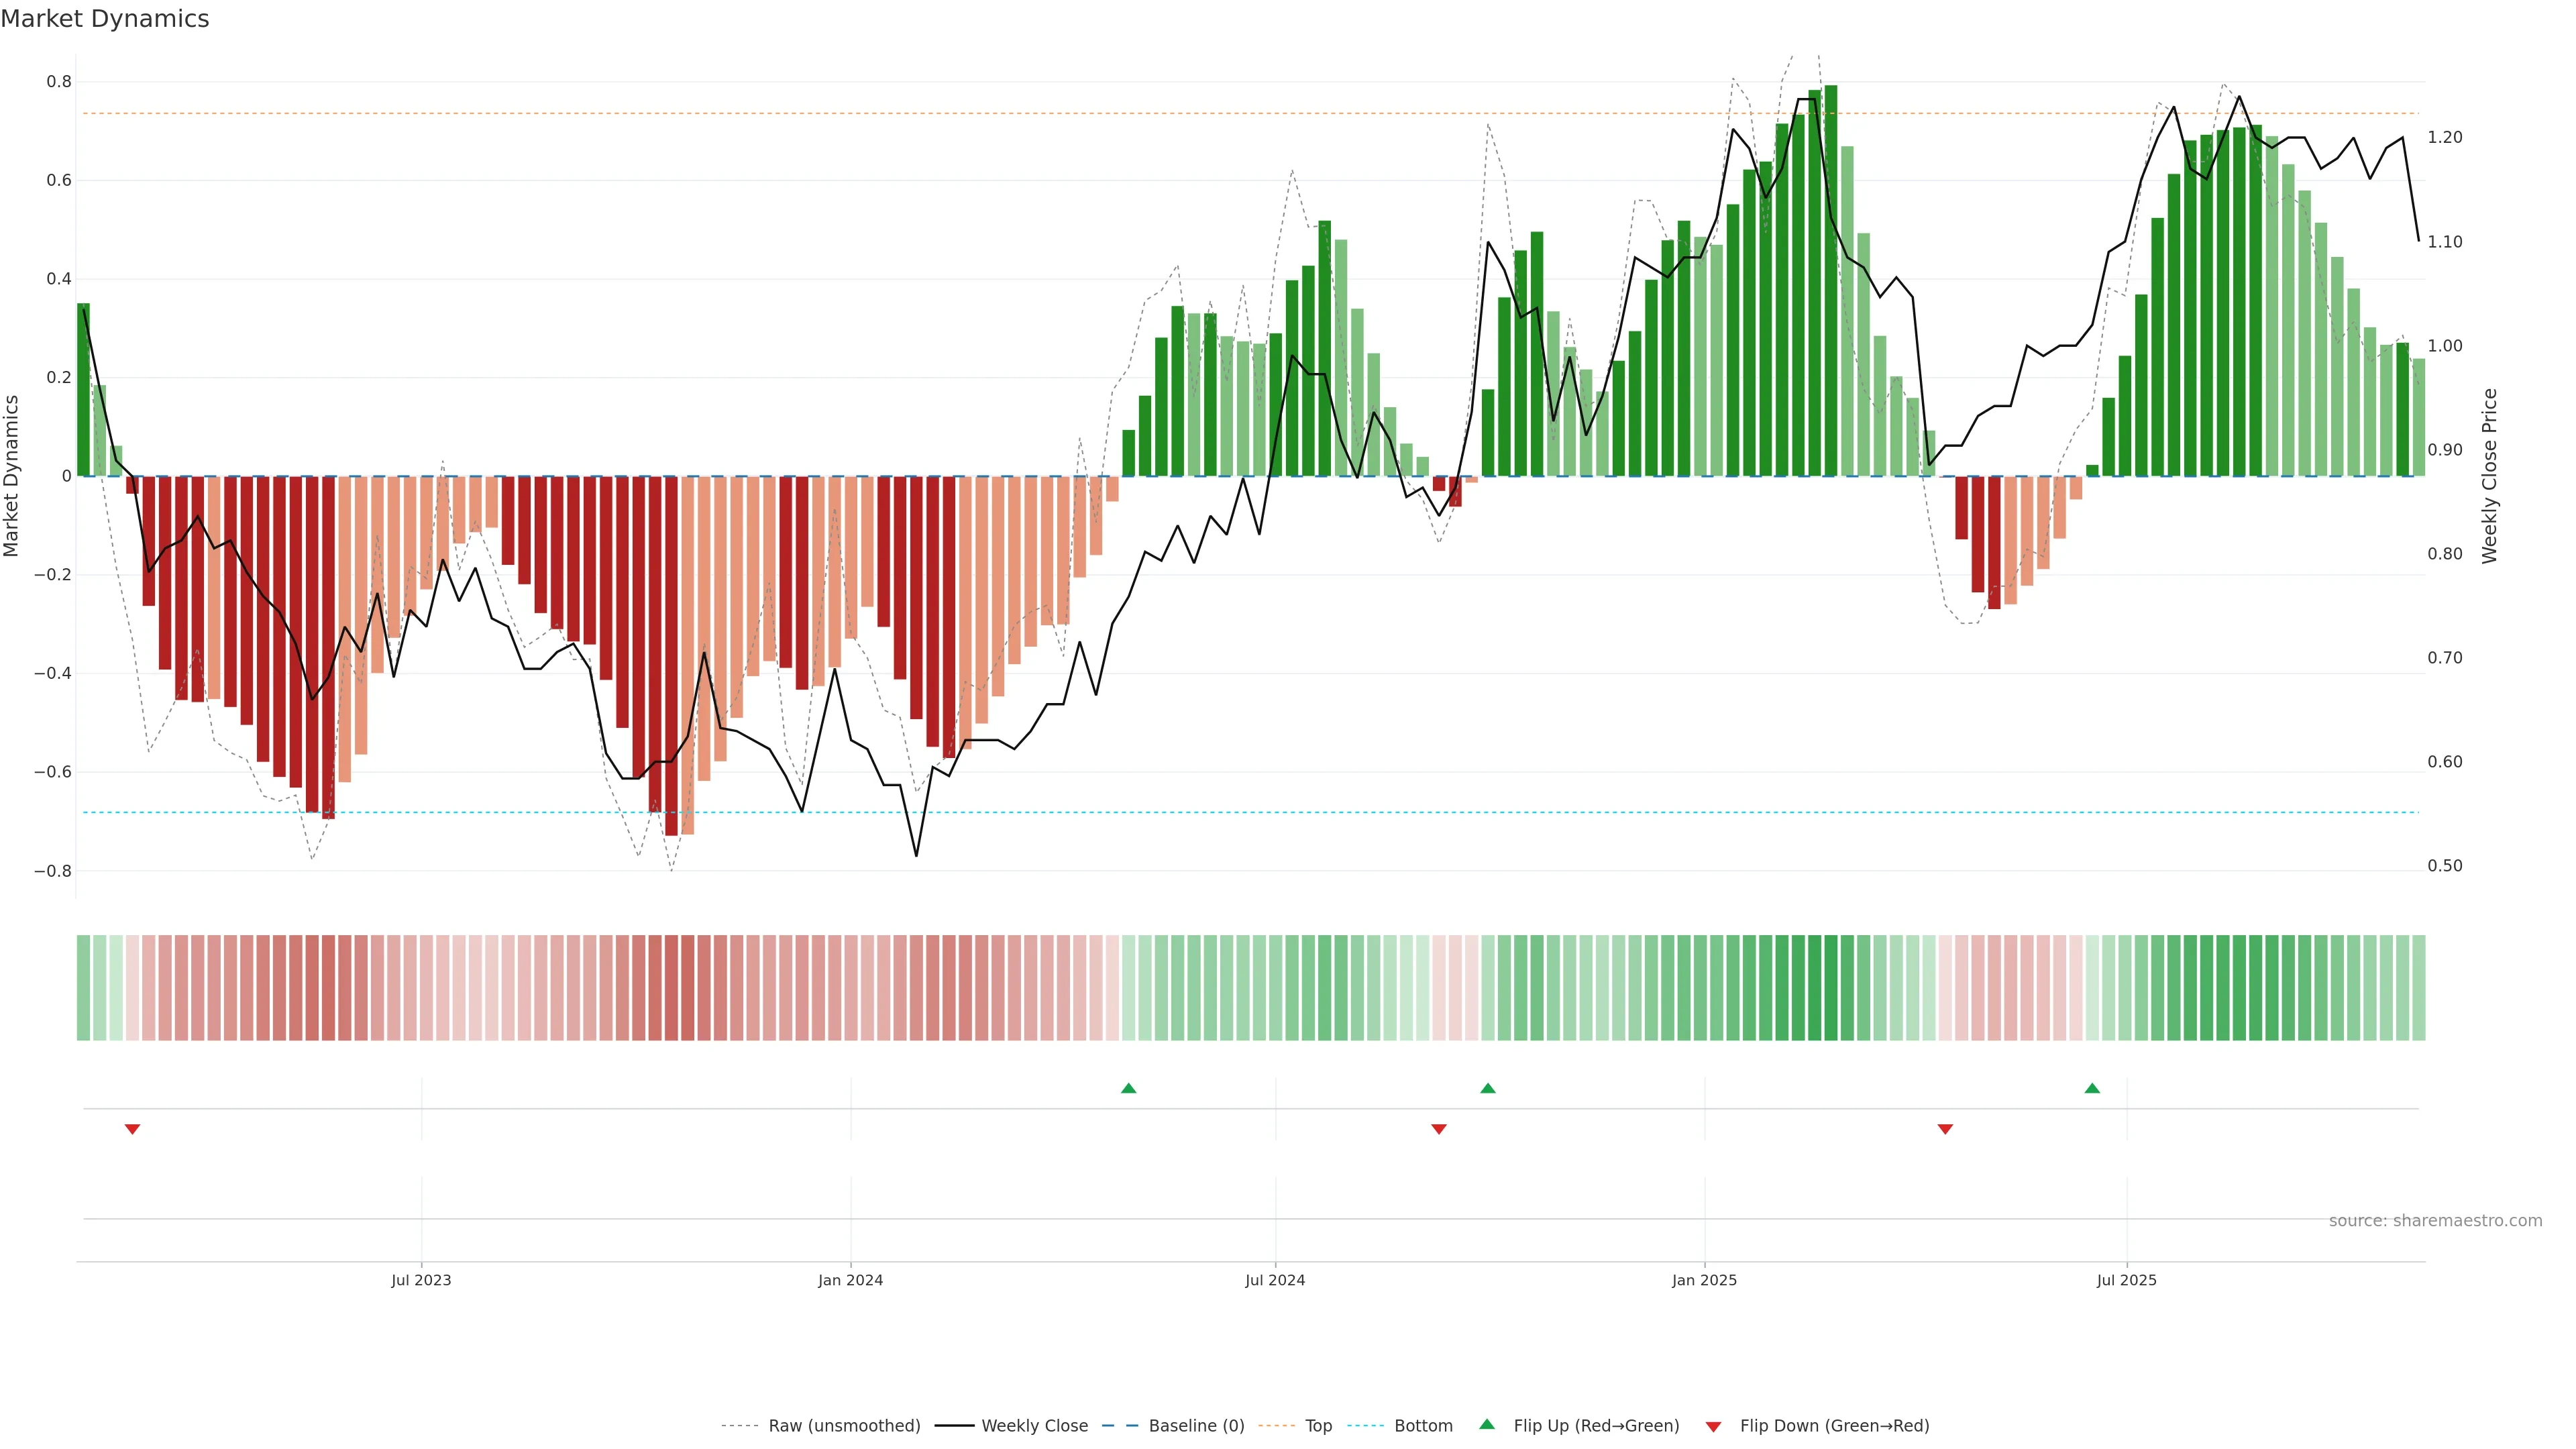Click green flip-up marker after Jul 2024

pyautogui.click(x=1488, y=1088)
